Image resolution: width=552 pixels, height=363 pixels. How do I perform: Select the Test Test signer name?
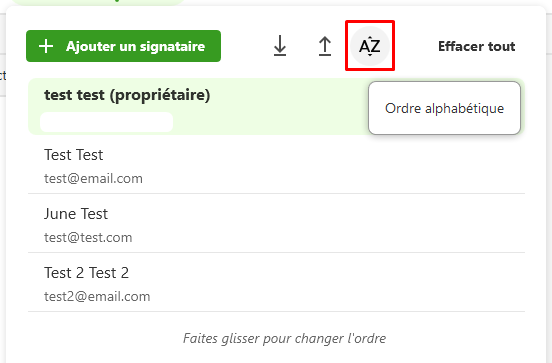[74, 155]
